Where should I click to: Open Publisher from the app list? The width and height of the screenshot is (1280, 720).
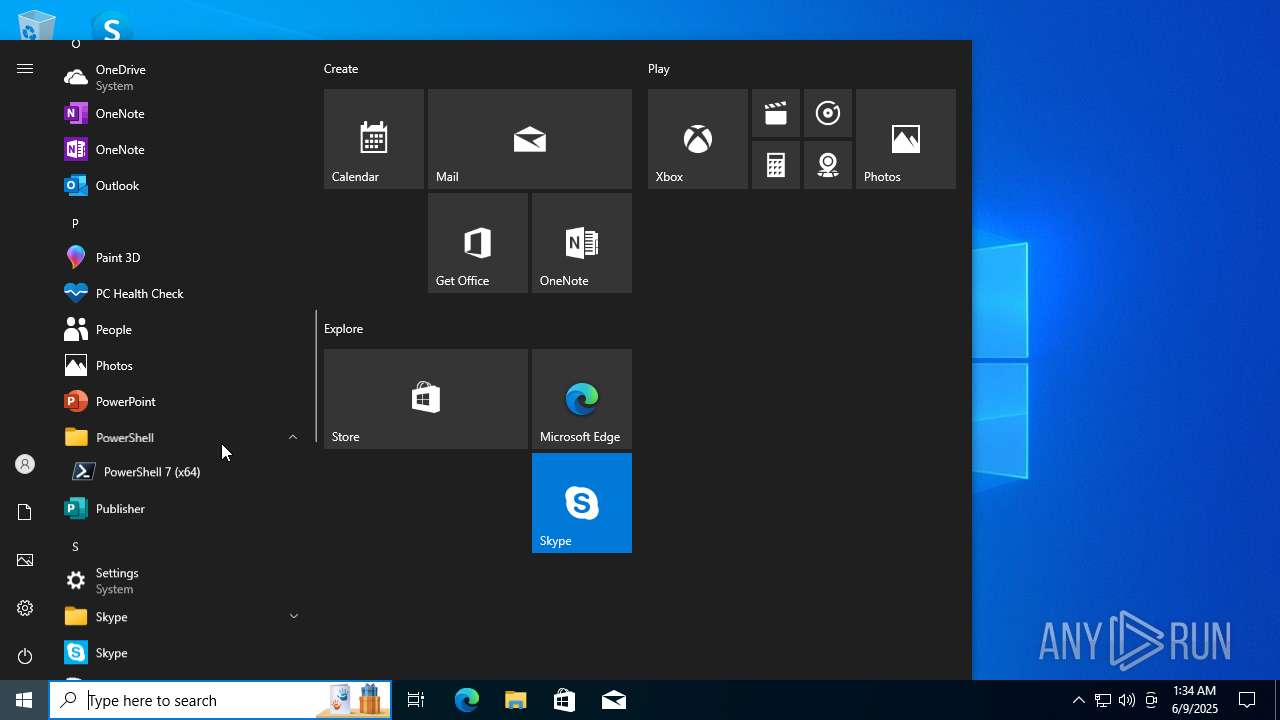(x=182, y=508)
